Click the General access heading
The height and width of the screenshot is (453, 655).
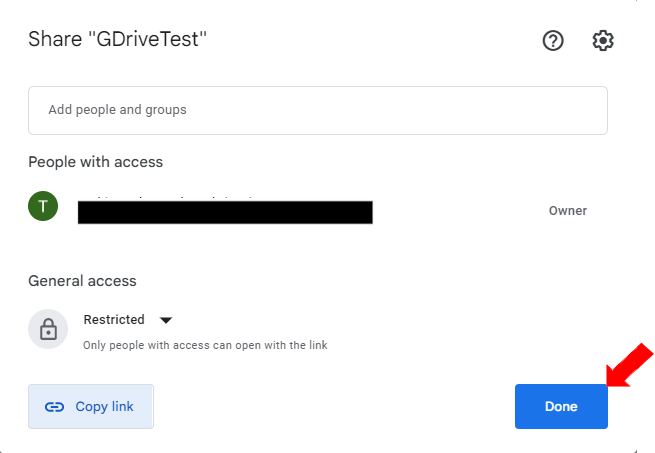pyautogui.click(x=82, y=281)
